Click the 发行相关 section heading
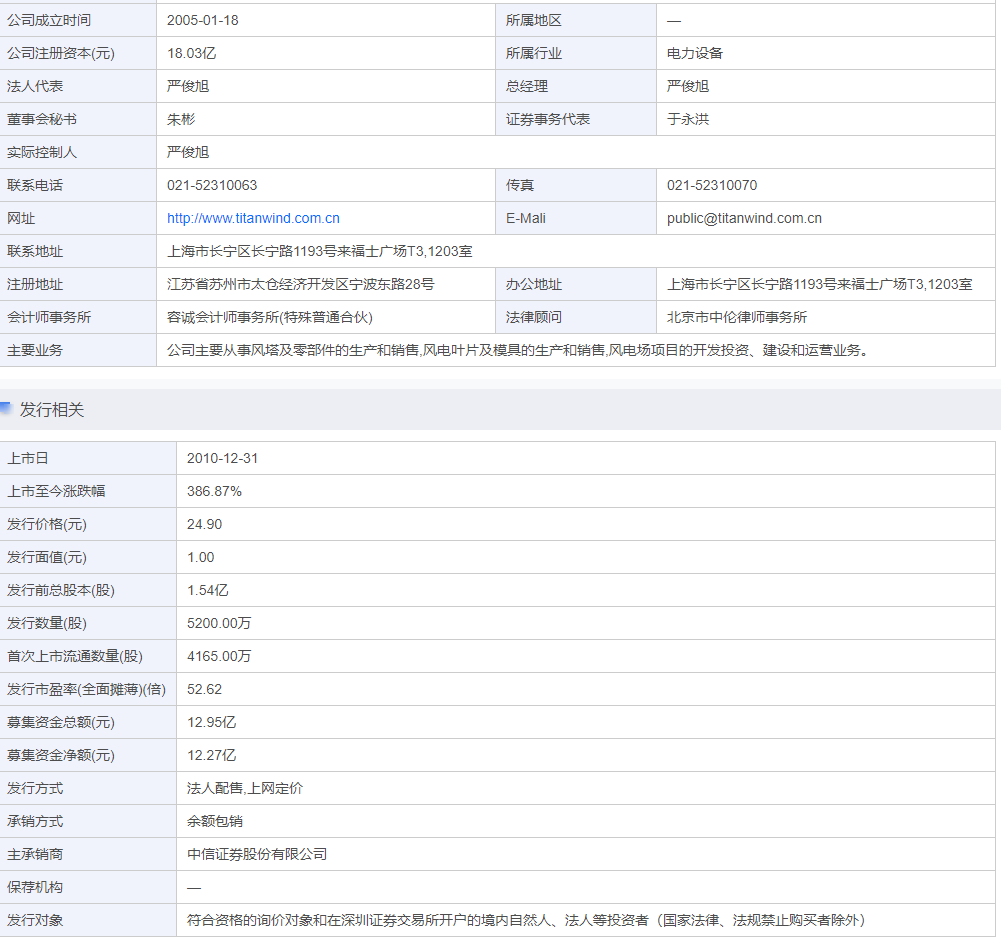 tap(52, 410)
